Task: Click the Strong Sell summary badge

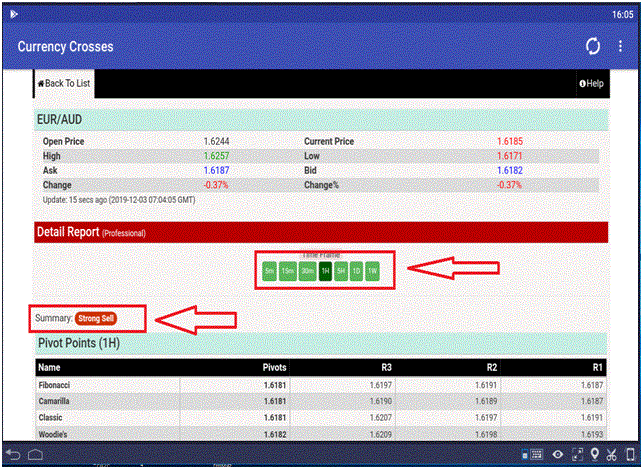Action: point(96,318)
